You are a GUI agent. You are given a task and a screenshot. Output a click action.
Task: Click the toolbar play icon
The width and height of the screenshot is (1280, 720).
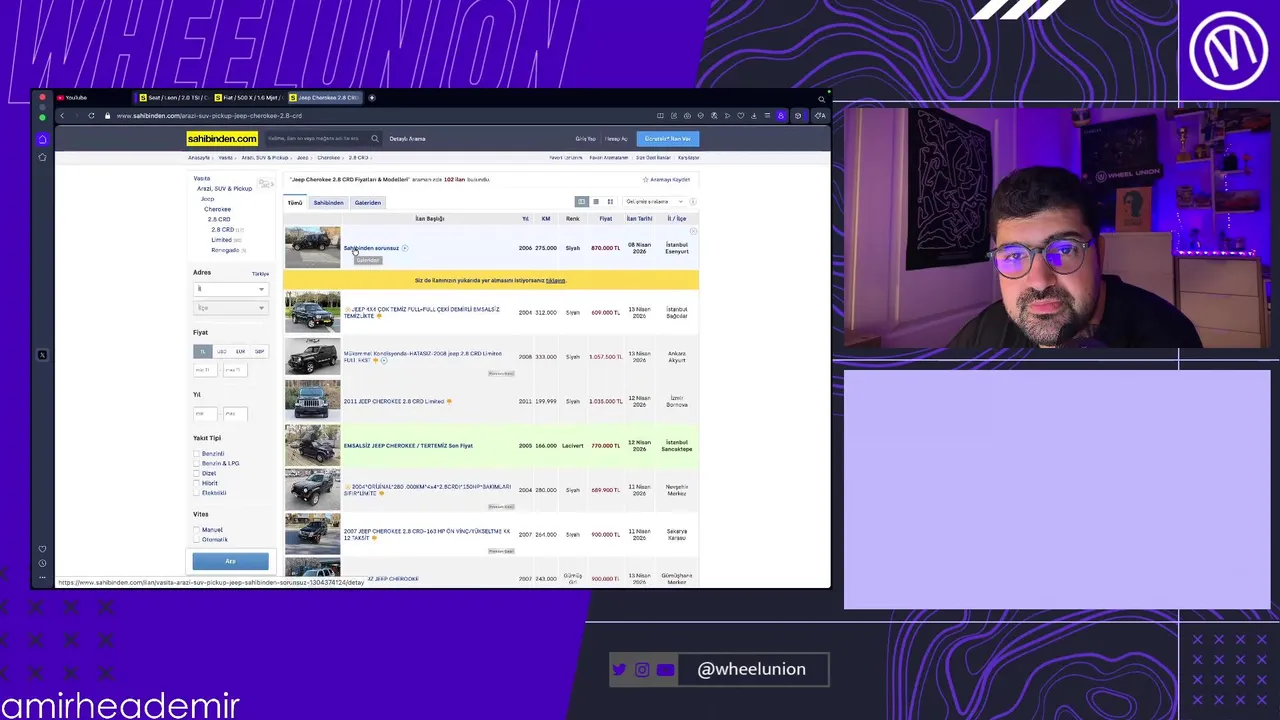point(727,116)
